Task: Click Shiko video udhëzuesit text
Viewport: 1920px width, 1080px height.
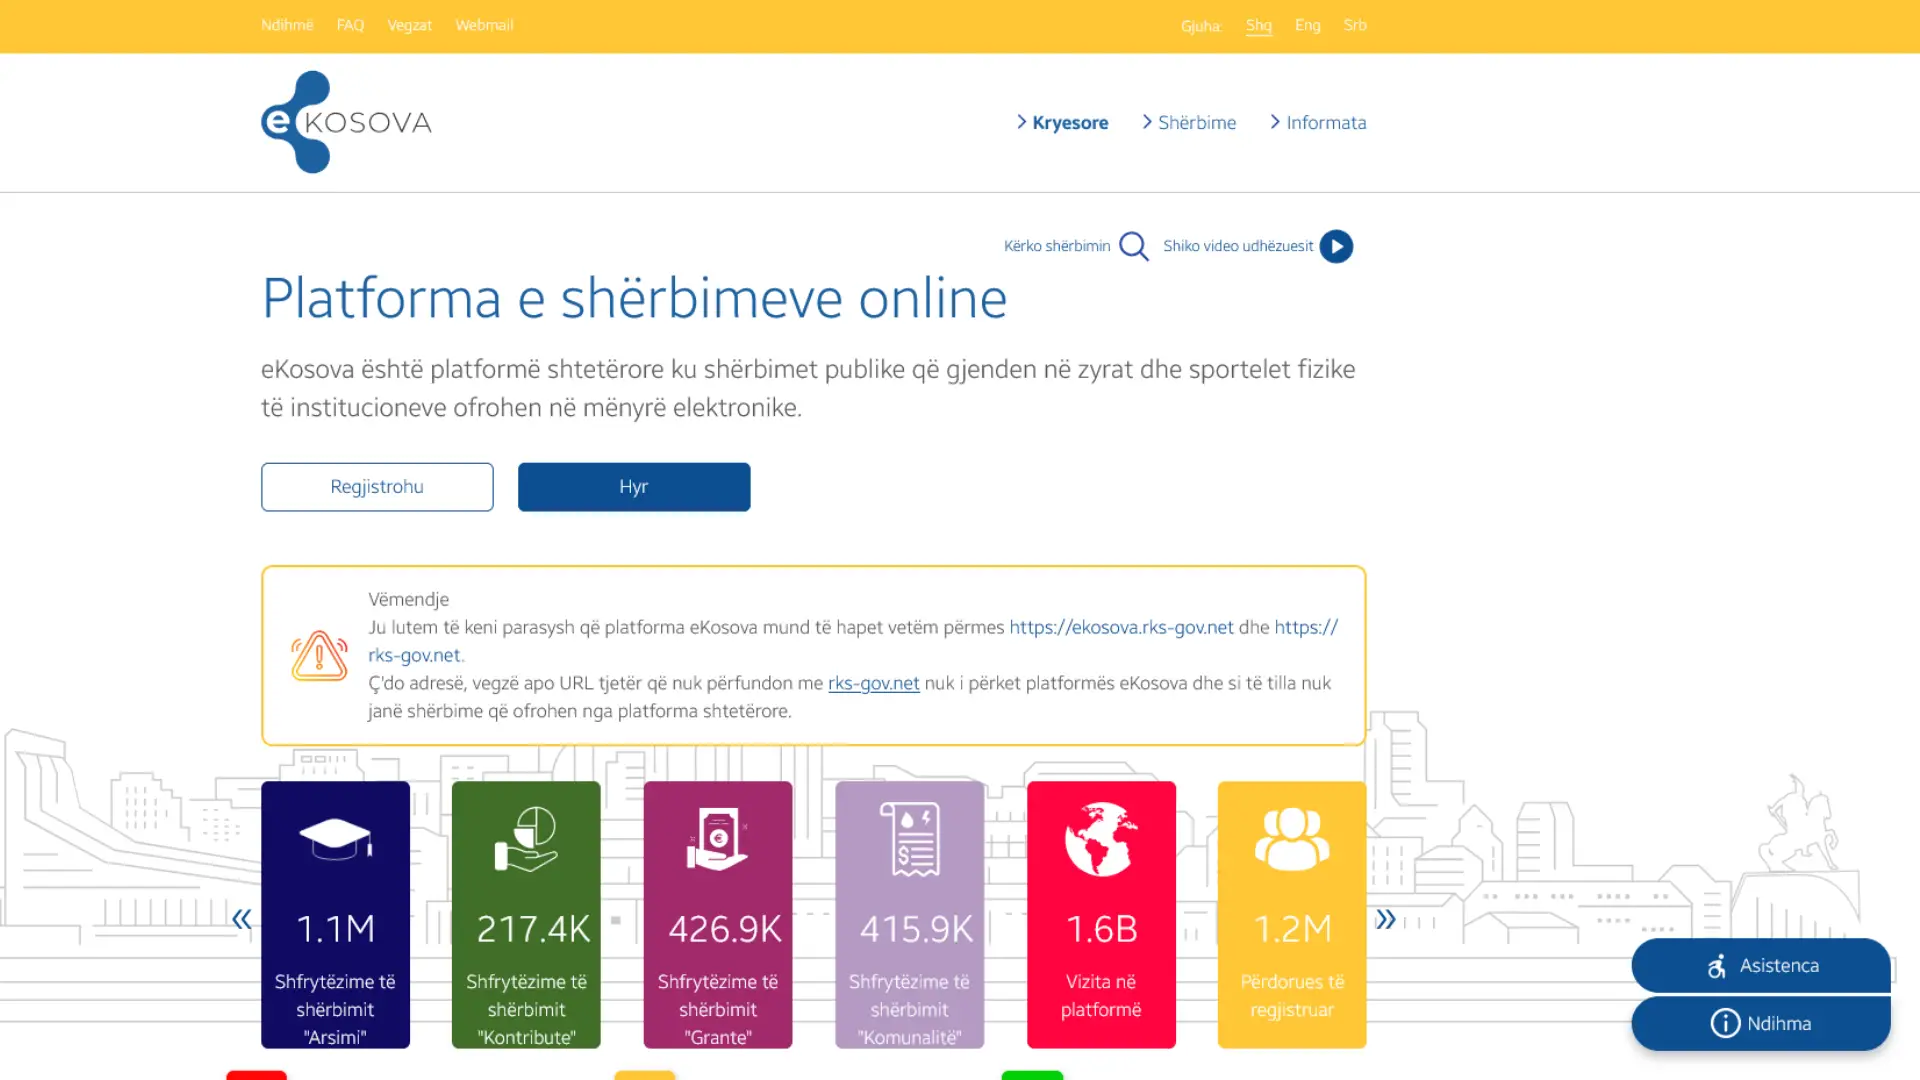Action: coord(1238,246)
